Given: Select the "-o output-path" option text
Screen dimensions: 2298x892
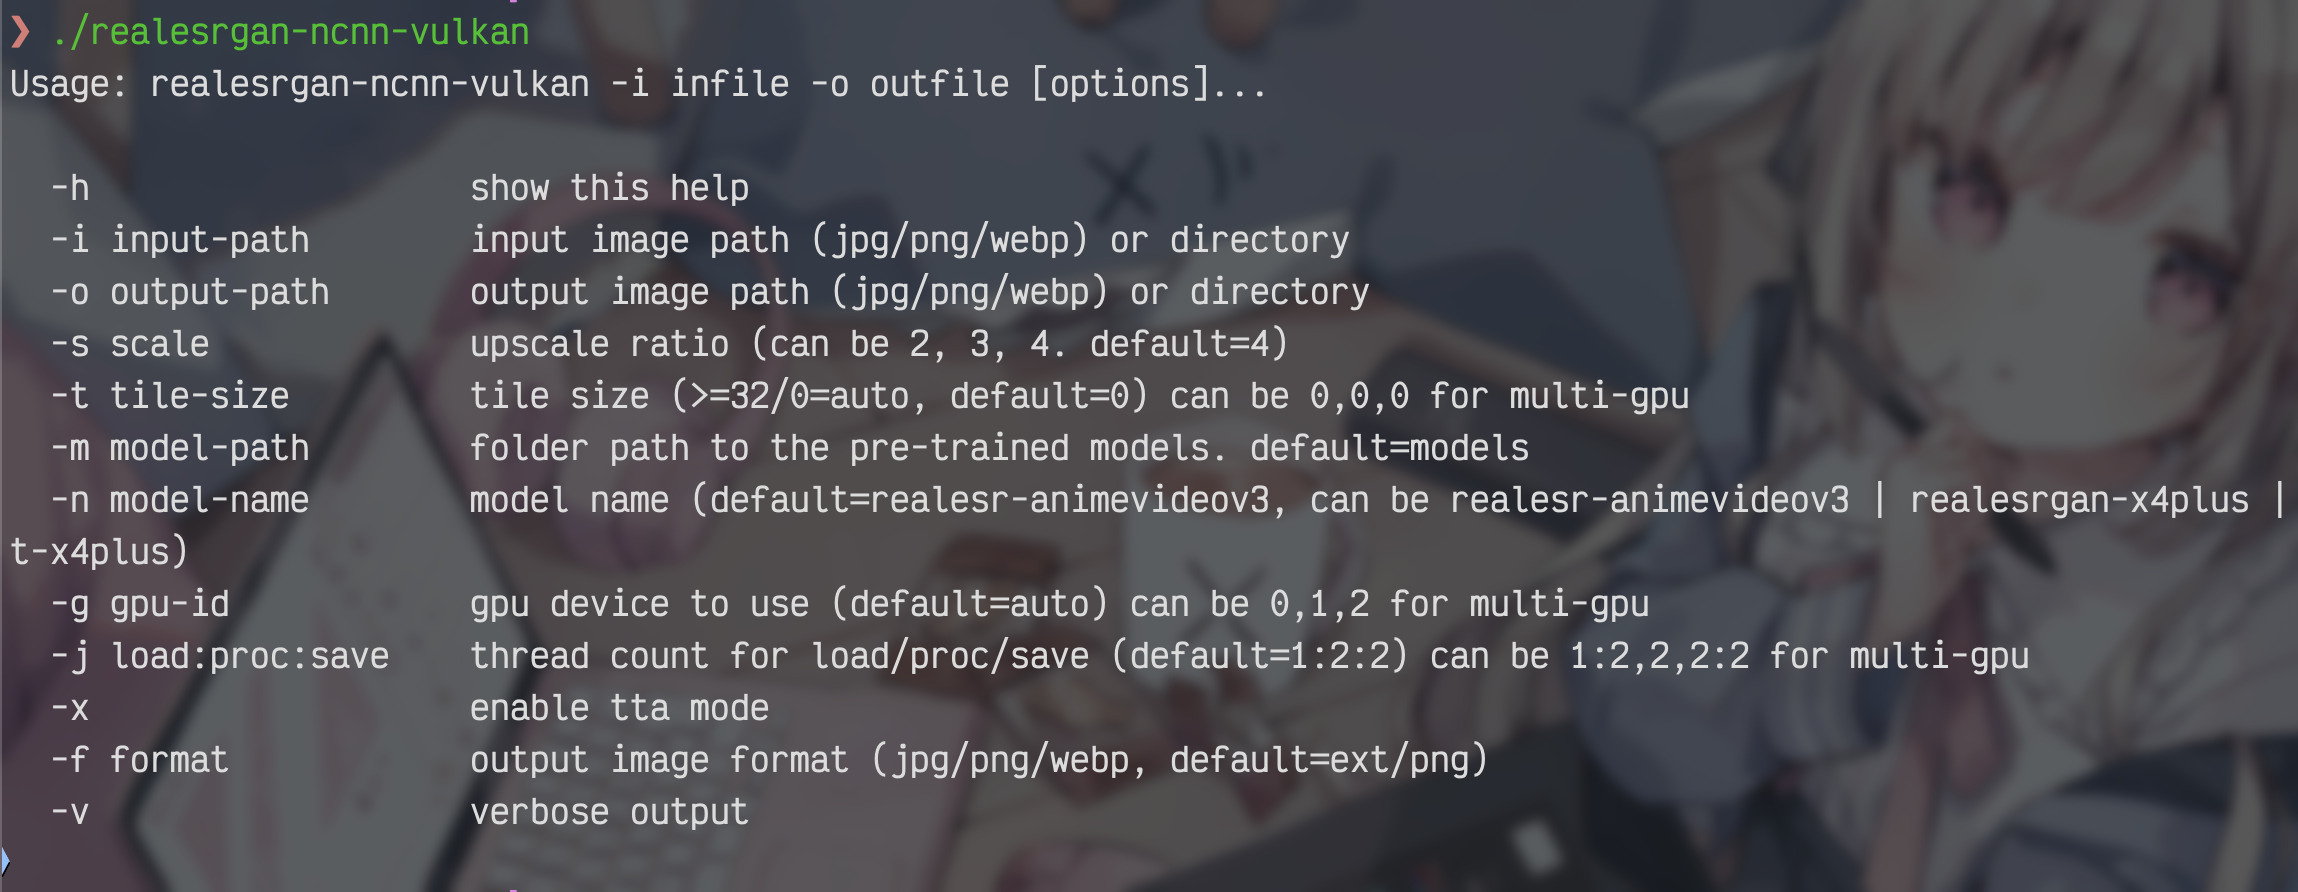Looking at the screenshot, I should click(x=190, y=292).
